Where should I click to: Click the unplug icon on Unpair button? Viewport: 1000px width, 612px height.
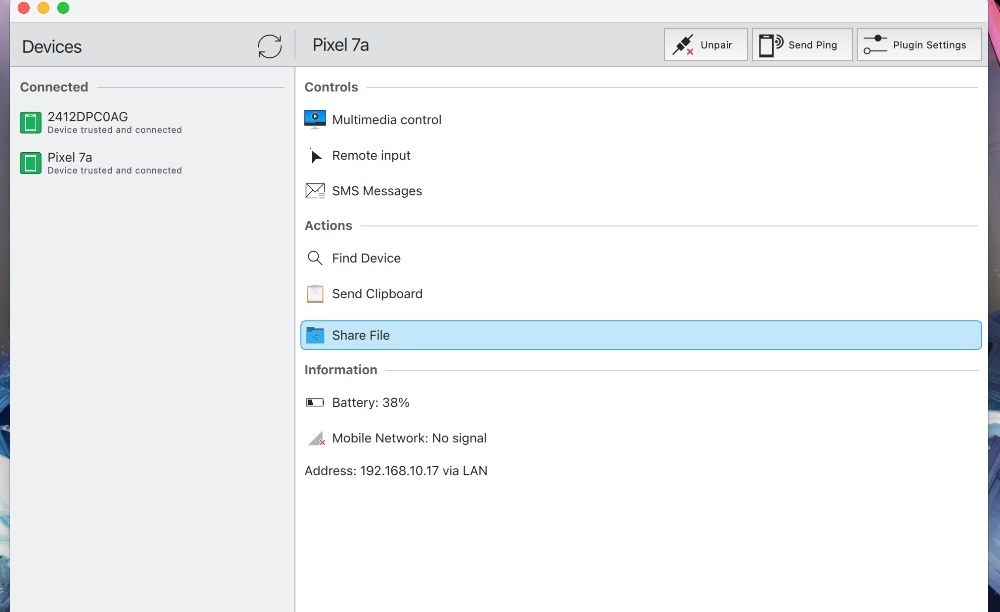(683, 45)
